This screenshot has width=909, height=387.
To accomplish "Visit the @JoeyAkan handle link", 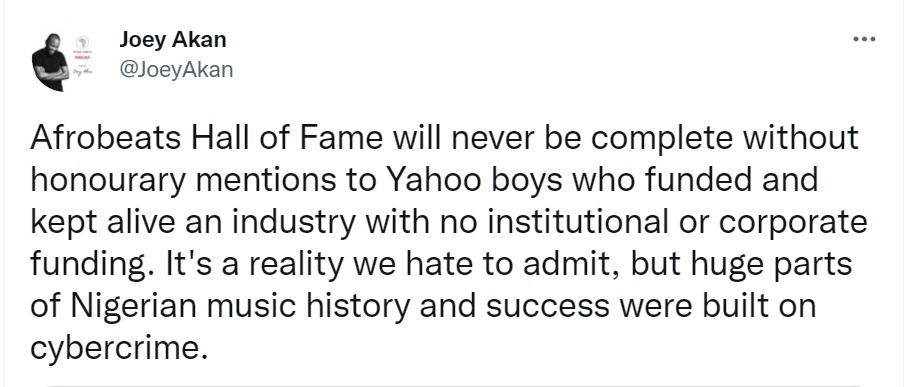I will (x=176, y=70).
